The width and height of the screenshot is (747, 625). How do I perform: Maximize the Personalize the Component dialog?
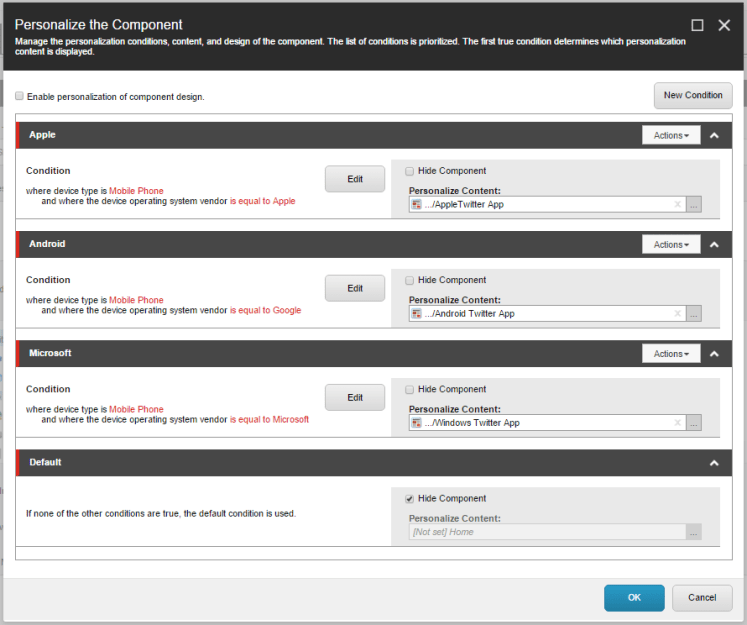pyautogui.click(x=698, y=25)
